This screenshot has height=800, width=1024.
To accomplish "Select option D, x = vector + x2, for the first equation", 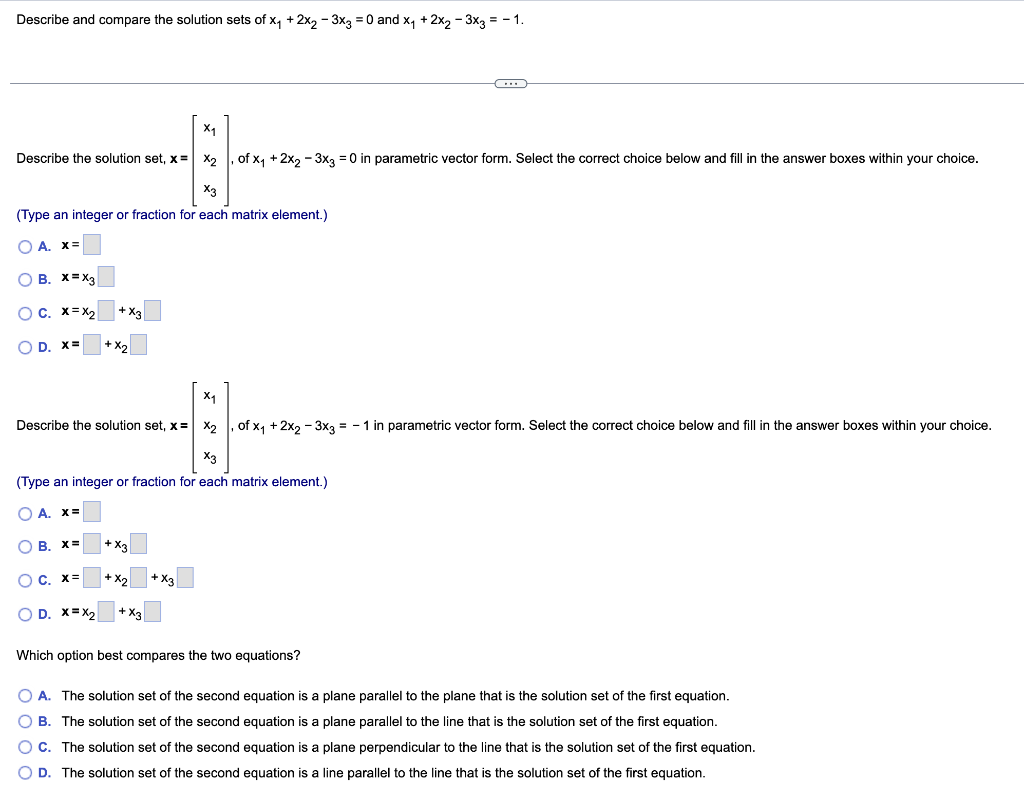I will [x=25, y=347].
